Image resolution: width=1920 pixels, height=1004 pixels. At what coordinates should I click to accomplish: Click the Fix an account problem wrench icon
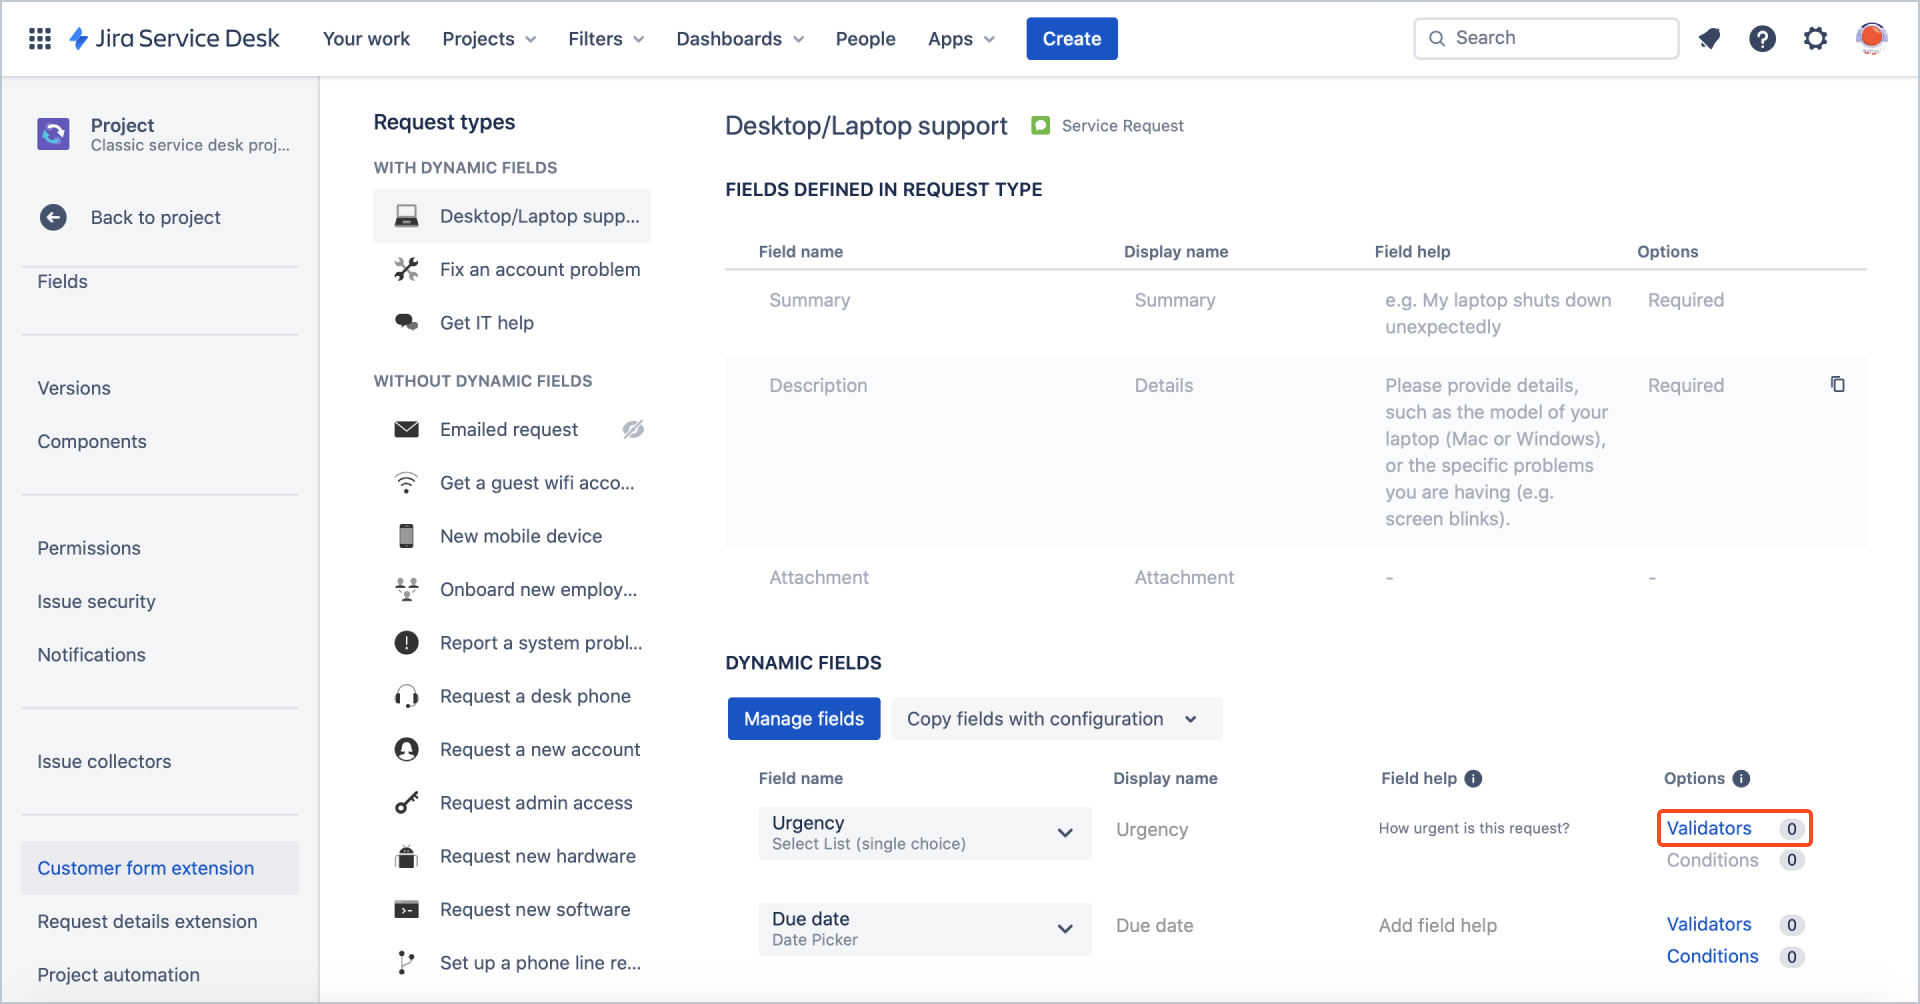coord(406,269)
